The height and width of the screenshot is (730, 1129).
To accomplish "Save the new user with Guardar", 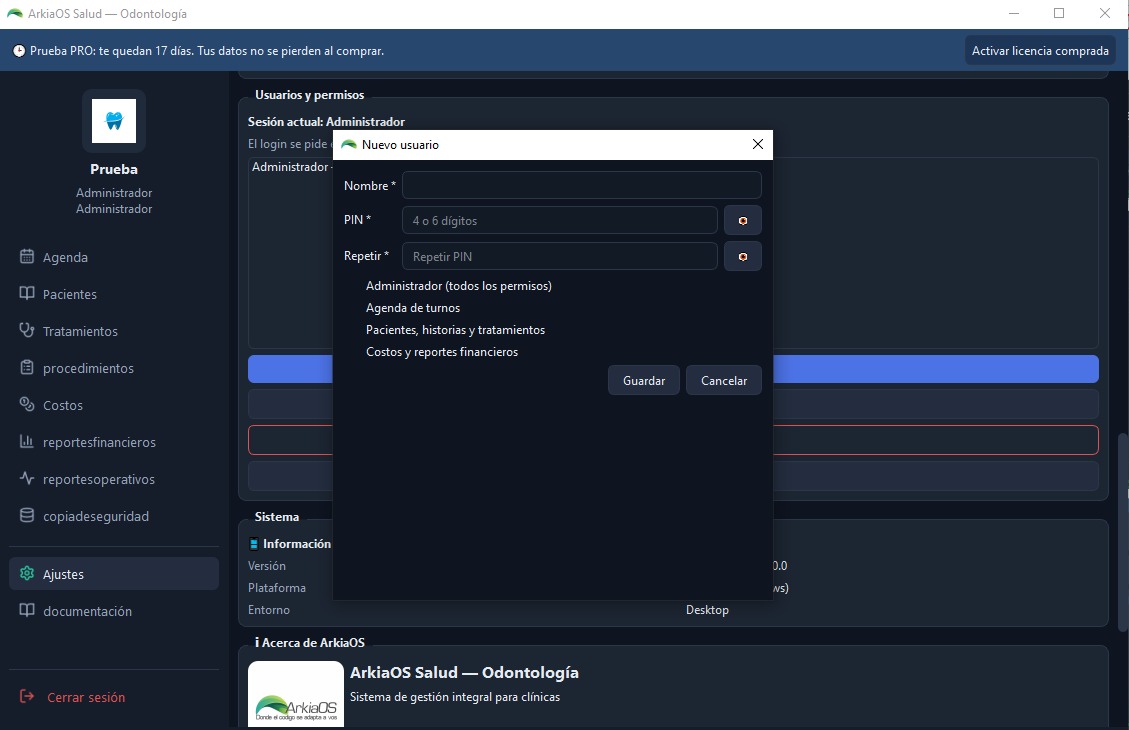I will (x=644, y=380).
